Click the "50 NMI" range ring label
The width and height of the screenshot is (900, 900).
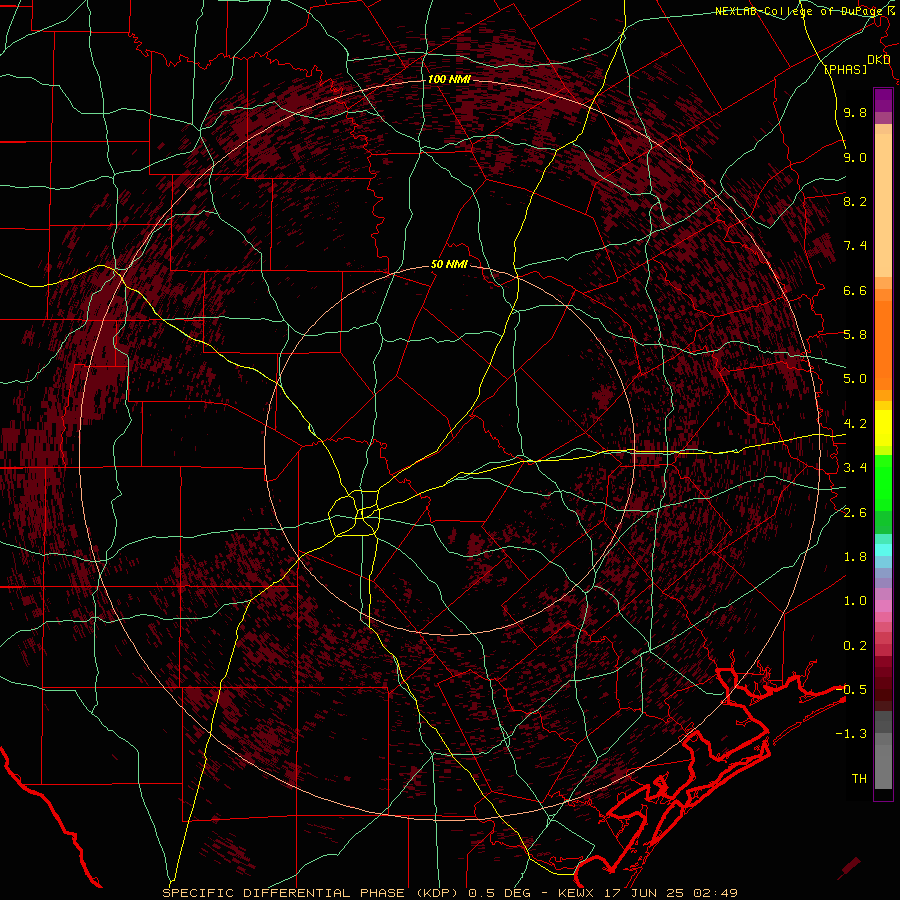449,264
